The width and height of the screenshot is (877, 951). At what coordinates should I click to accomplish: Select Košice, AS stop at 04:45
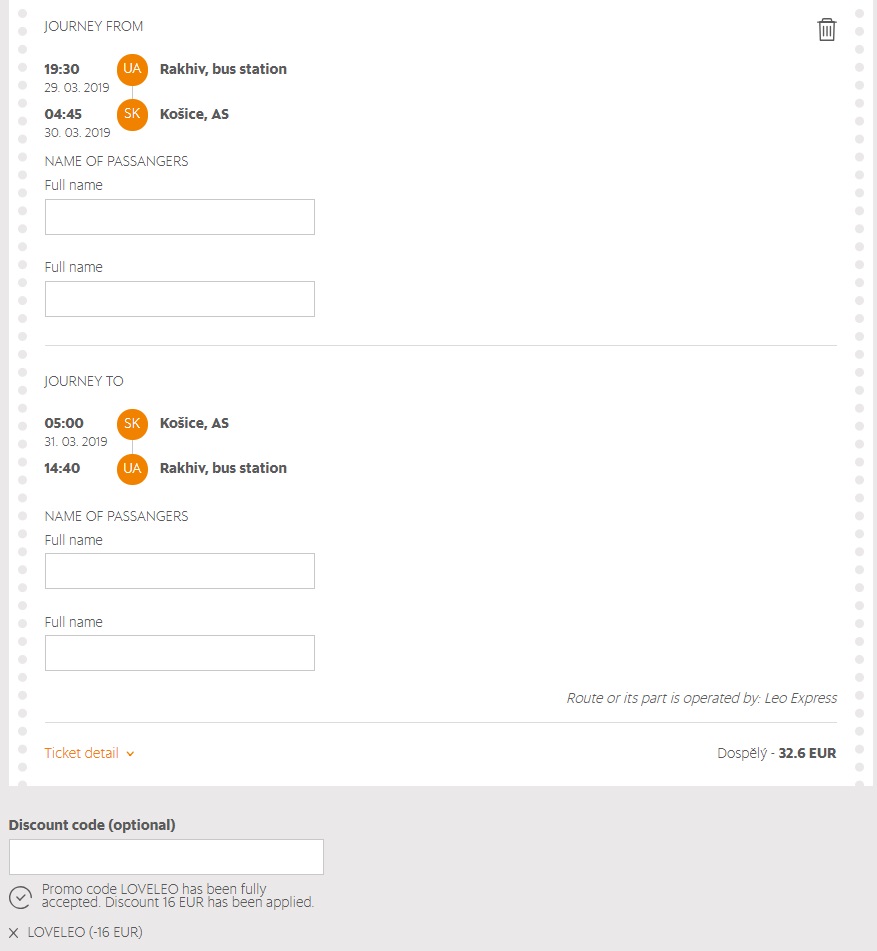pos(194,114)
